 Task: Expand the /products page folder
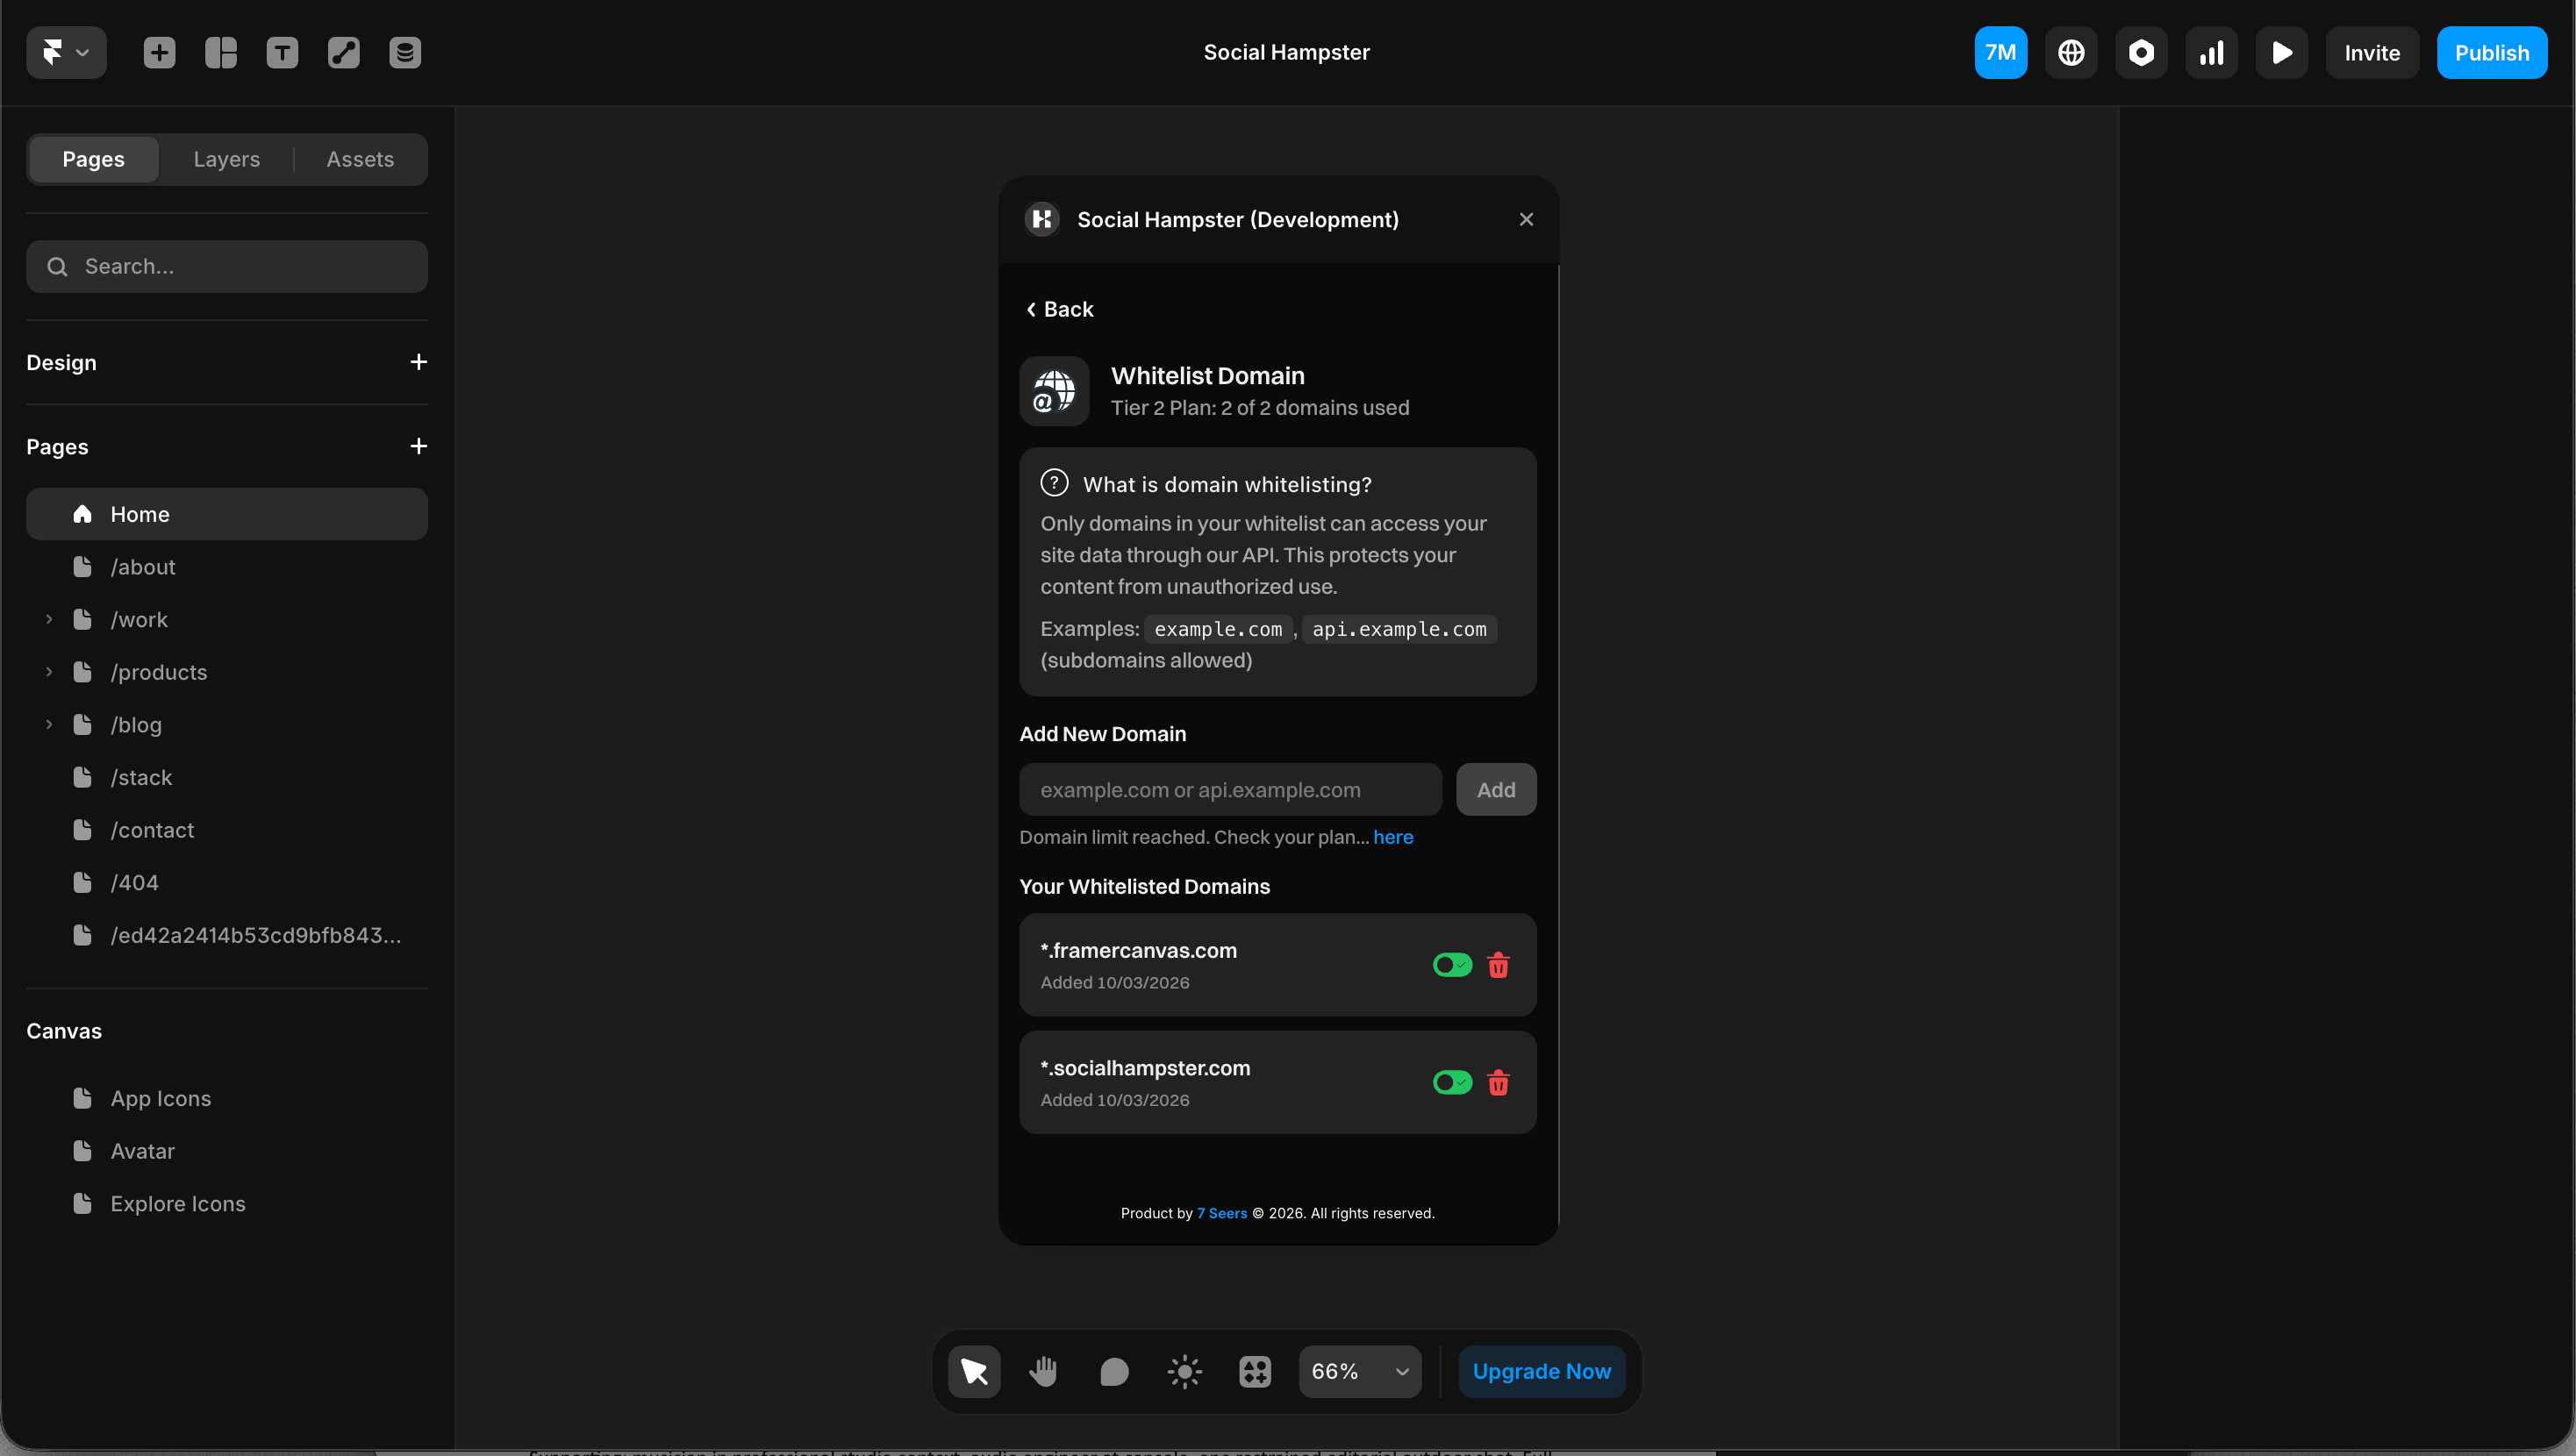[x=49, y=672]
